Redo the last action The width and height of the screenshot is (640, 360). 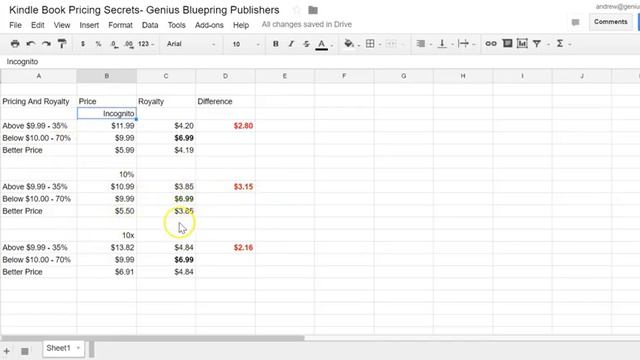click(x=46, y=44)
